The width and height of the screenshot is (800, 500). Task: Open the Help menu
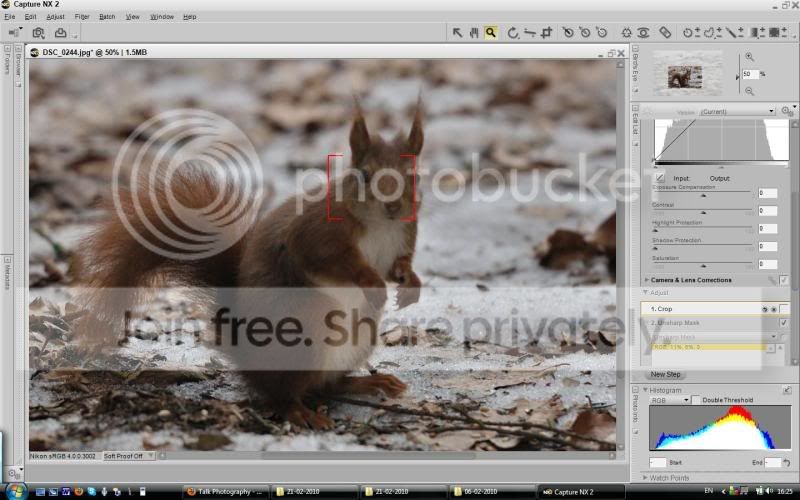(x=190, y=17)
